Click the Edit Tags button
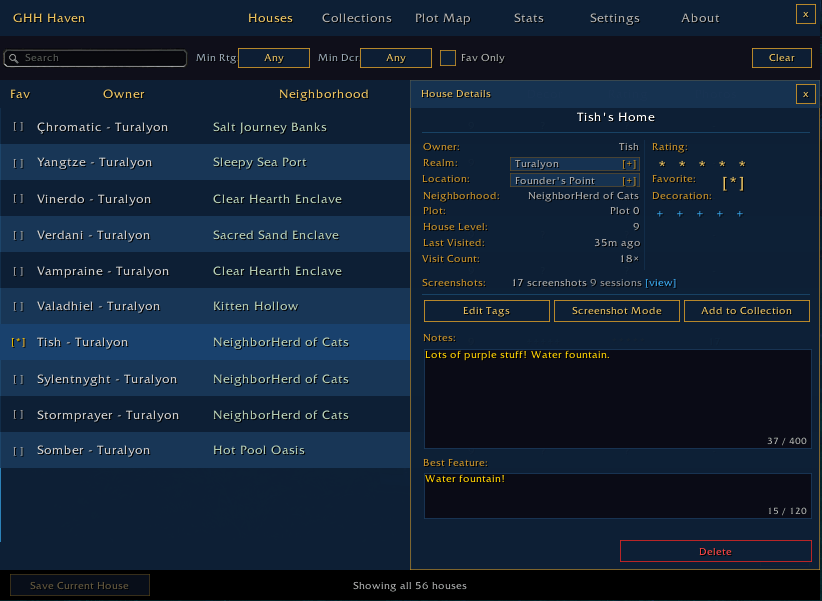This screenshot has height=601, width=822. 486,311
